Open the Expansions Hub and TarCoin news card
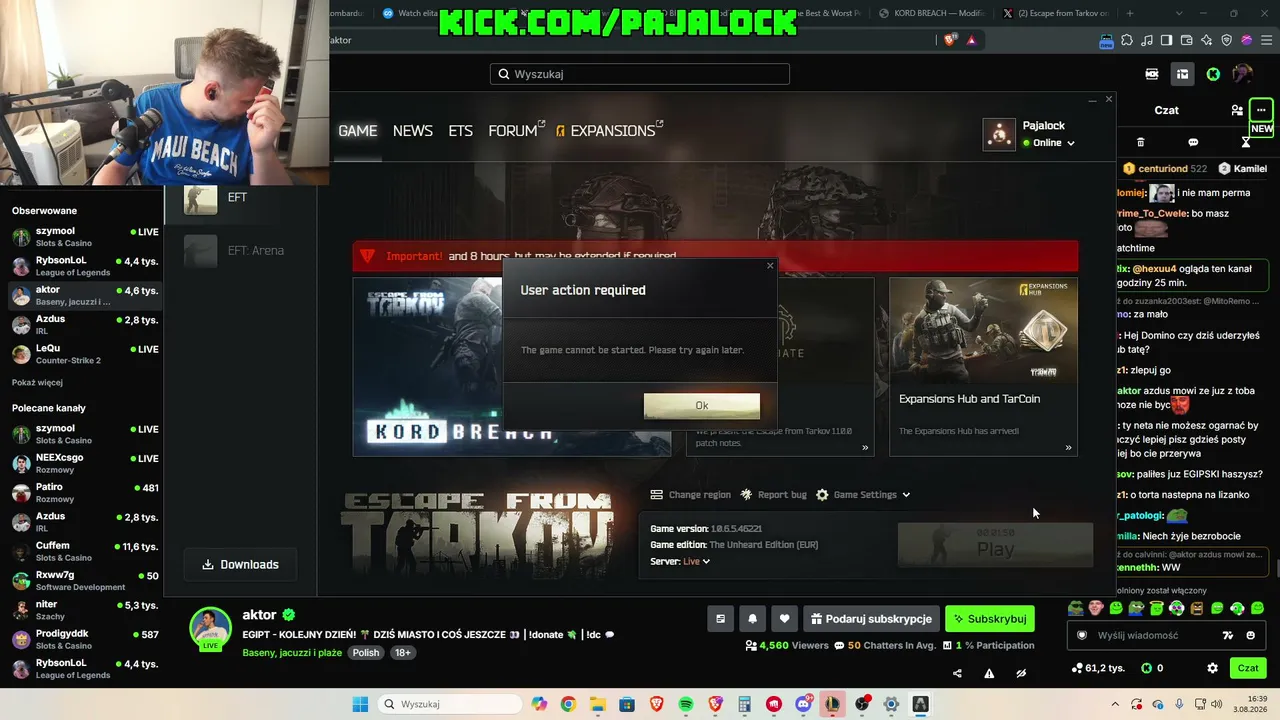 pyautogui.click(x=983, y=366)
